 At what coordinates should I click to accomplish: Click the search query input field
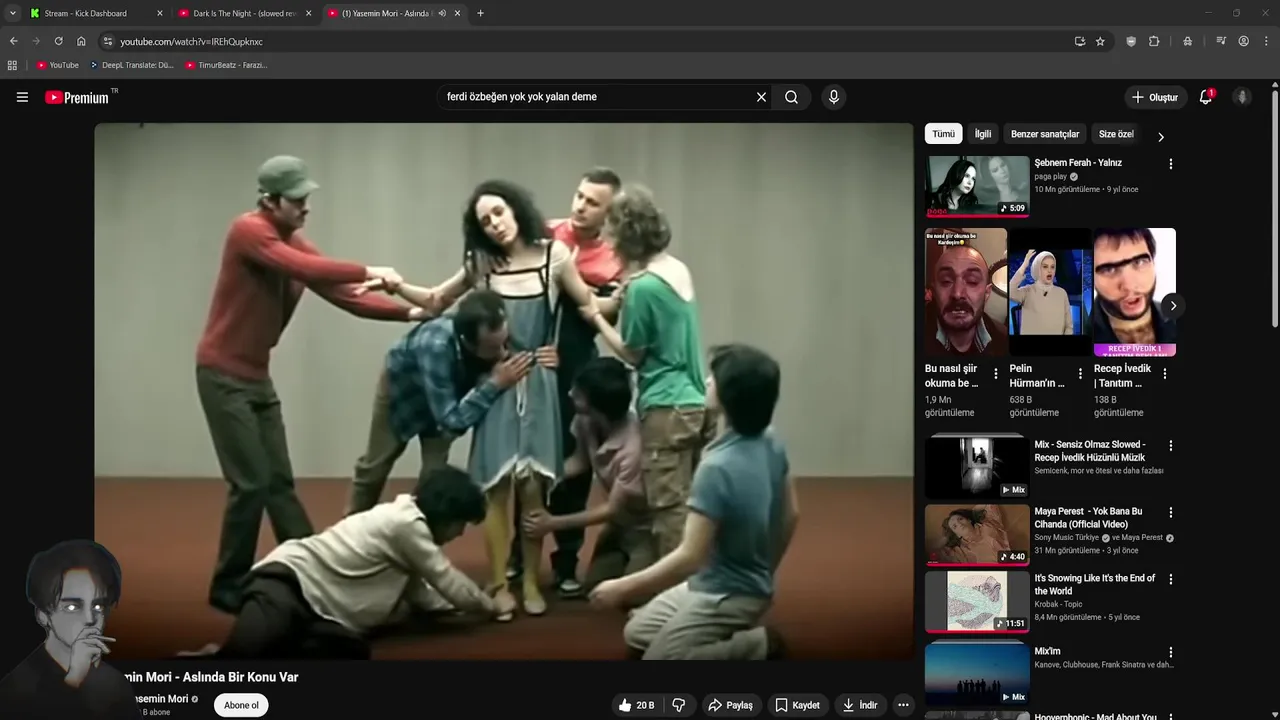point(595,97)
